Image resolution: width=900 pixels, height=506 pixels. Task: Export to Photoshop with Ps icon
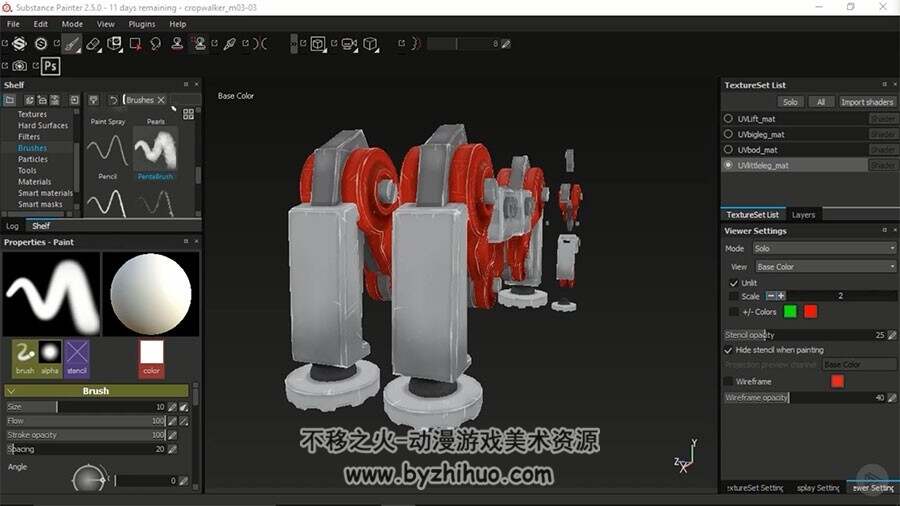pos(51,66)
